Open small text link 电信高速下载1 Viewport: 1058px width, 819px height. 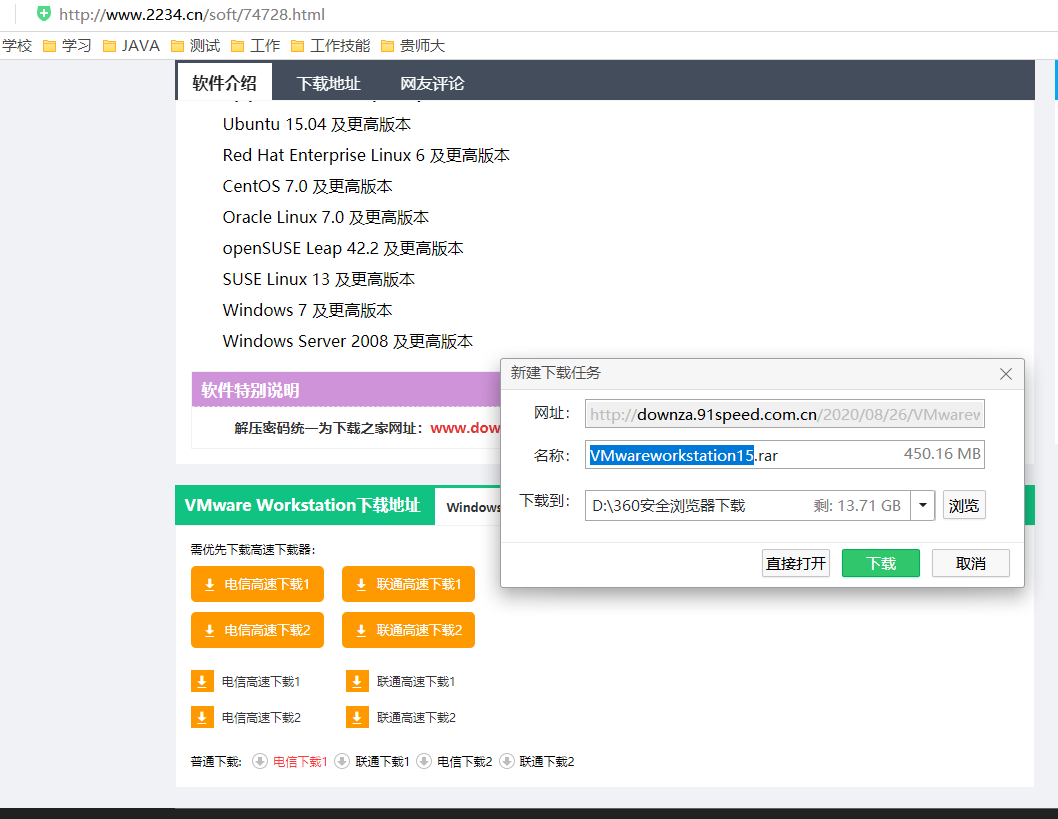(x=261, y=682)
